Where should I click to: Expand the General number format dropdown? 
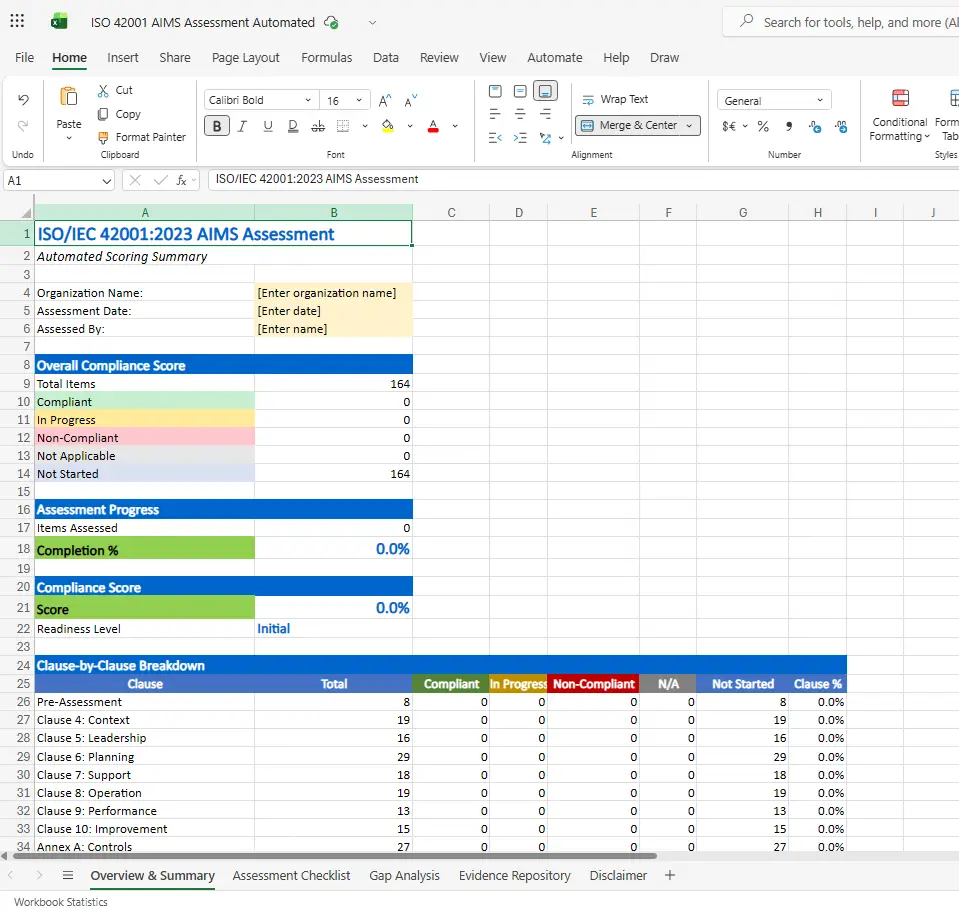click(820, 100)
